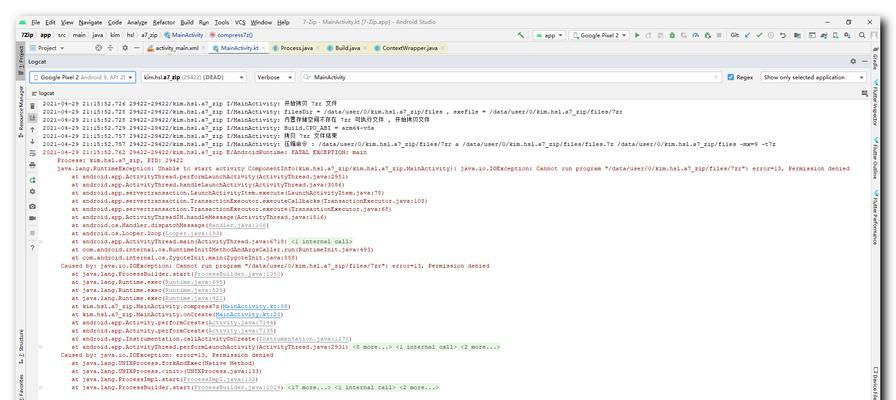Click MainActivity in breadcrumb bar
This screenshot has width=896, height=400.
183,35
